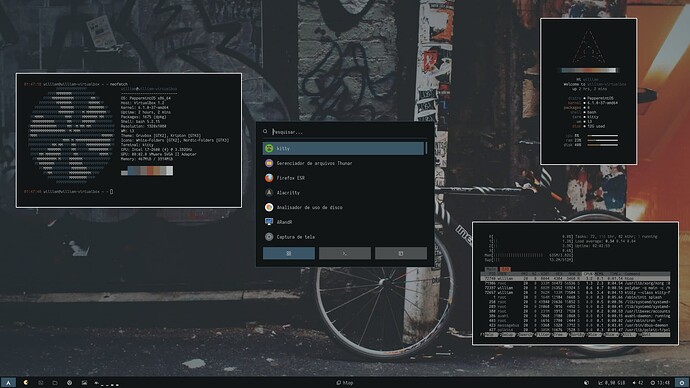
Task: Switch to the windows mode tab in launcher
Action: pos(400,253)
